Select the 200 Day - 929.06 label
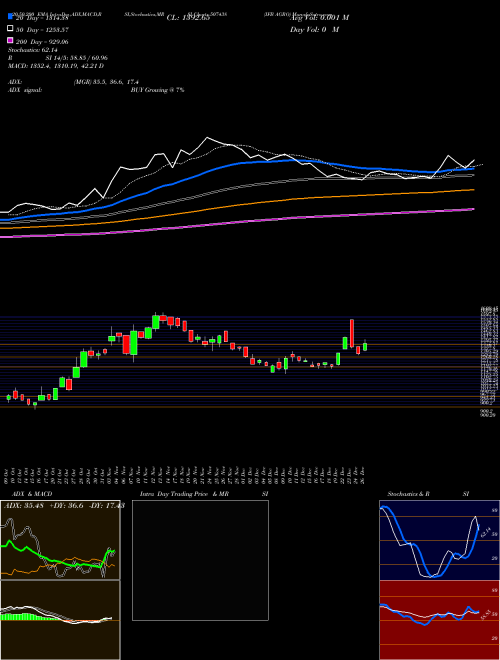The height and width of the screenshot is (660, 500). pyautogui.click(x=42, y=42)
